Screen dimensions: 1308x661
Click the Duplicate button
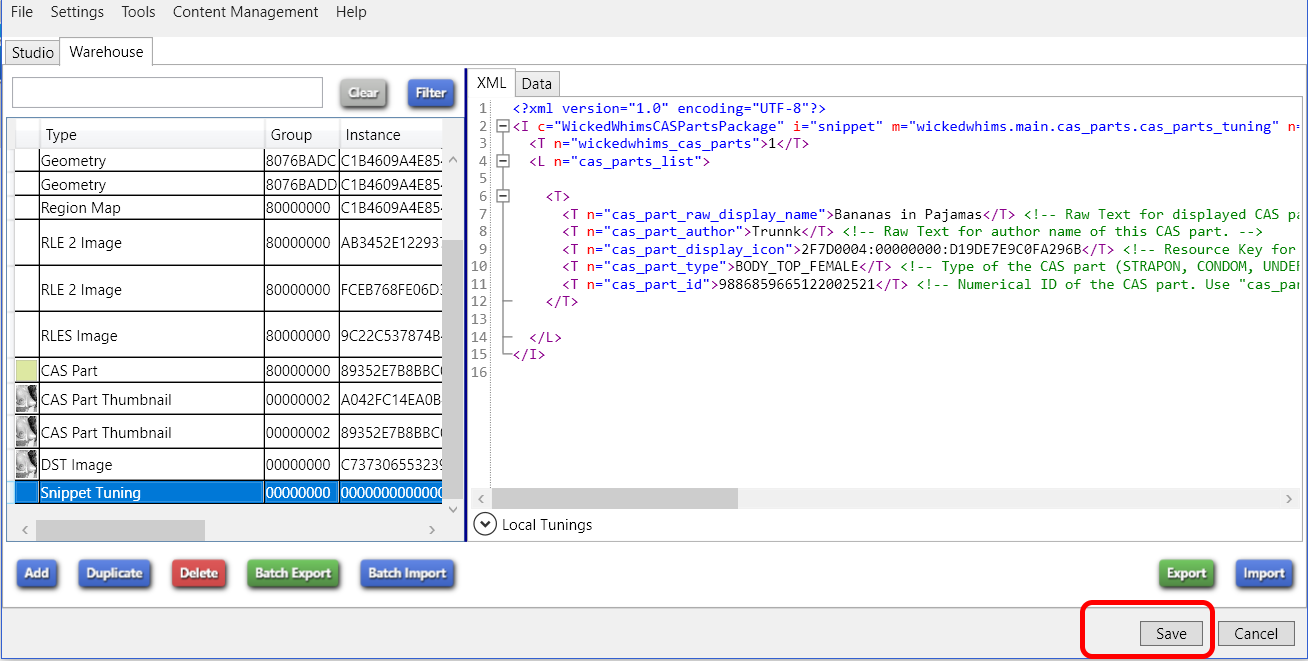[x=114, y=573]
